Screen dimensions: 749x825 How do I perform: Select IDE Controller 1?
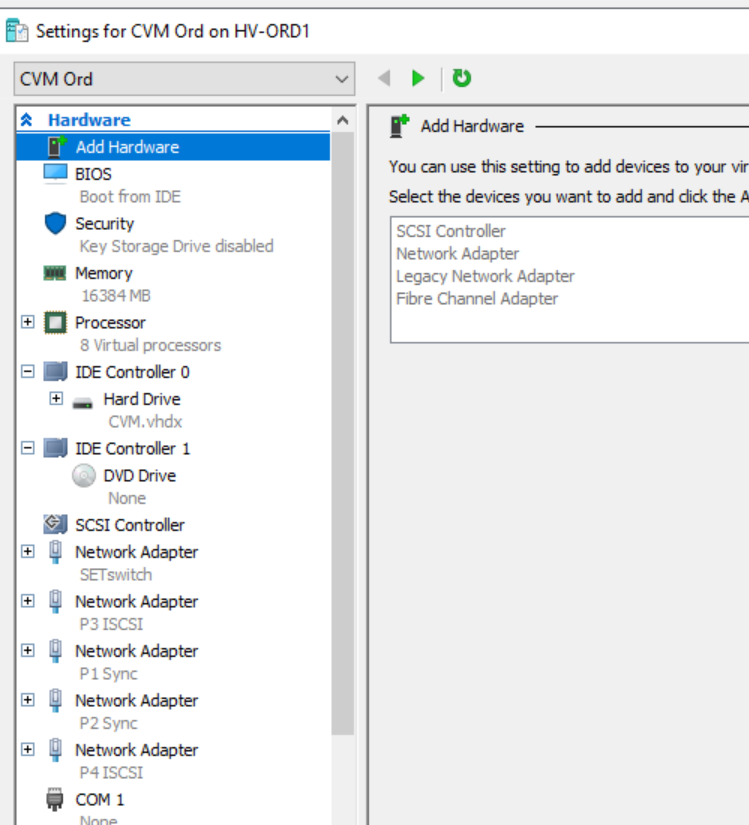click(x=133, y=449)
